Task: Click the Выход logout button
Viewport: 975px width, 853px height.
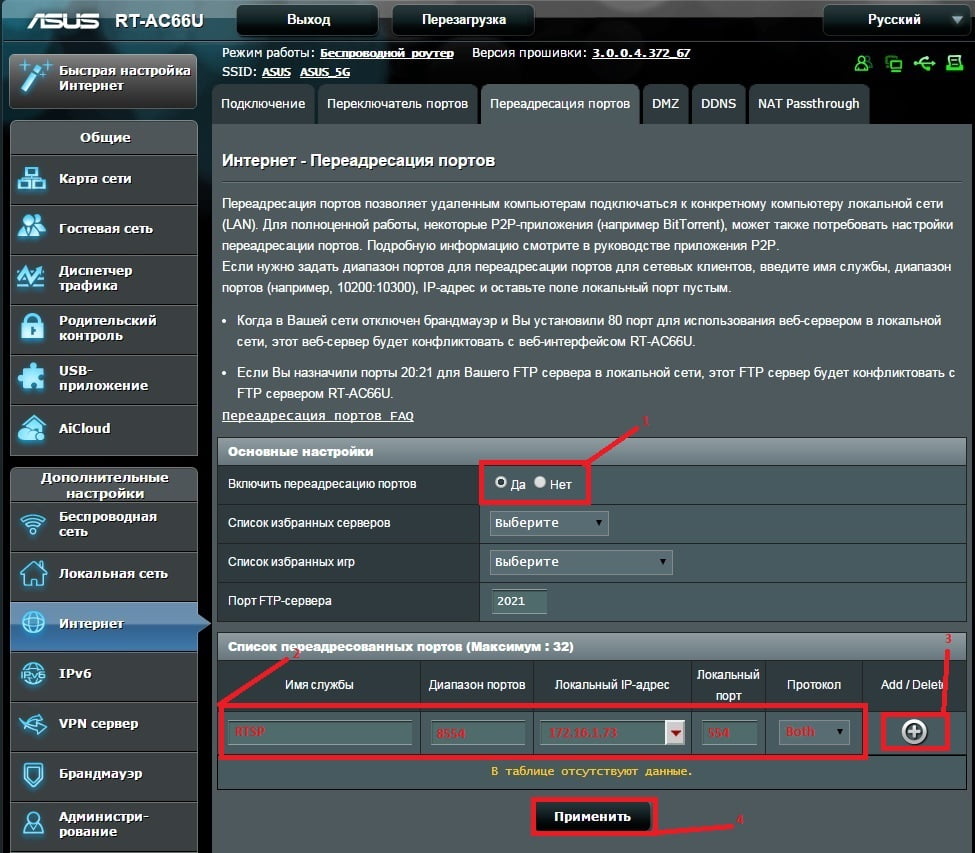Action: point(308,20)
